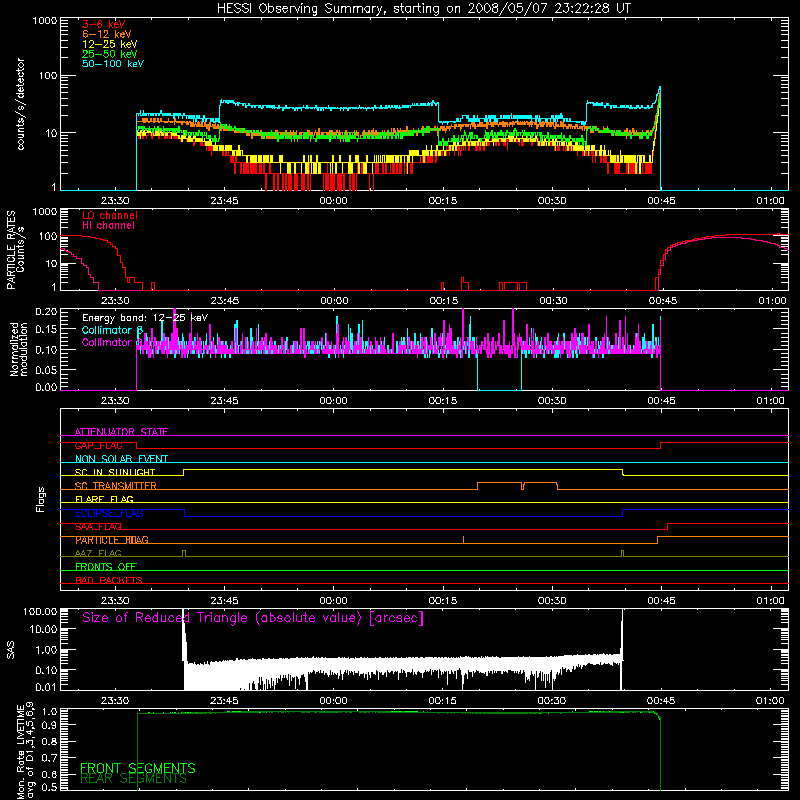The image size is (800, 800).
Task: Select the orange 6-12 keV legend label
Action: [x=107, y=34]
